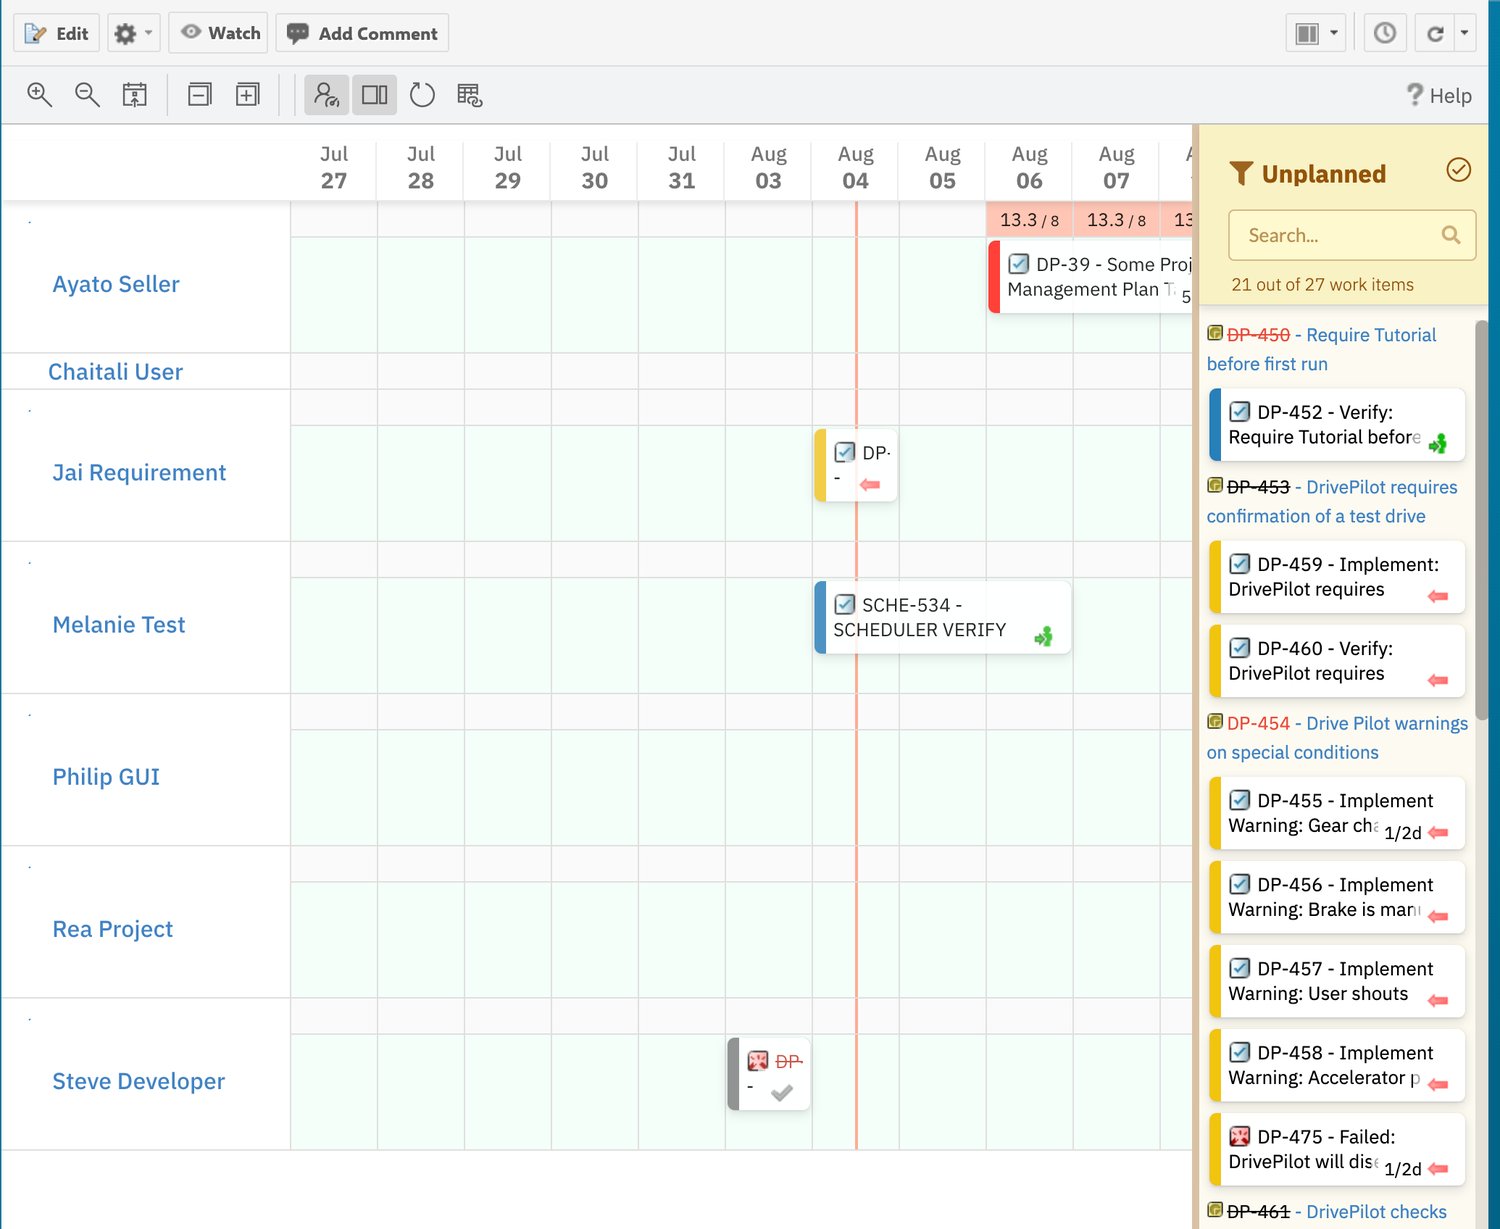Open the refresh options dropdown arrow

tap(1465, 33)
